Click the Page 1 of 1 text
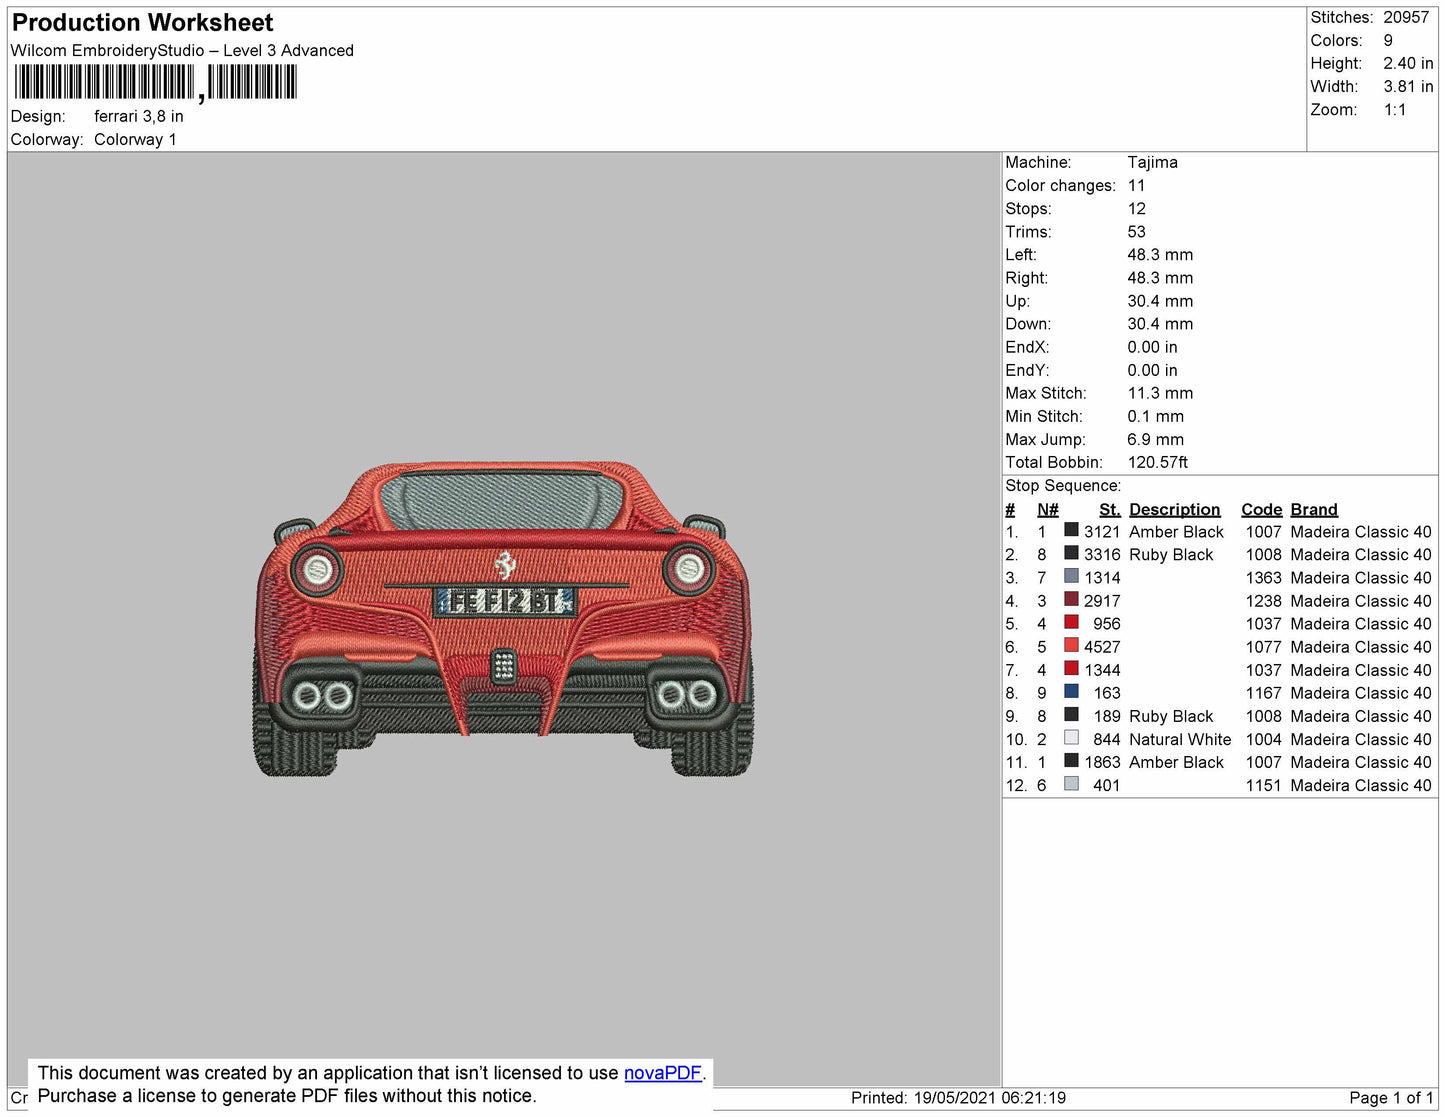 click(1391, 1098)
